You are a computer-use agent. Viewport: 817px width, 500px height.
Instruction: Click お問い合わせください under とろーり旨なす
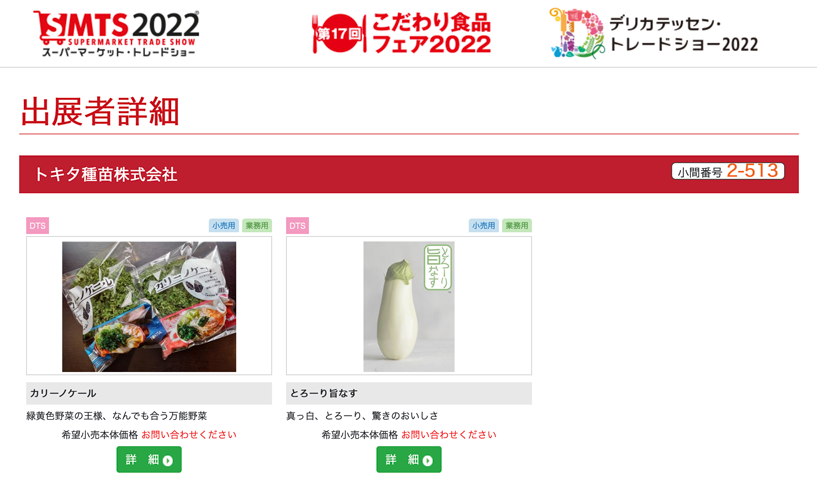449,434
